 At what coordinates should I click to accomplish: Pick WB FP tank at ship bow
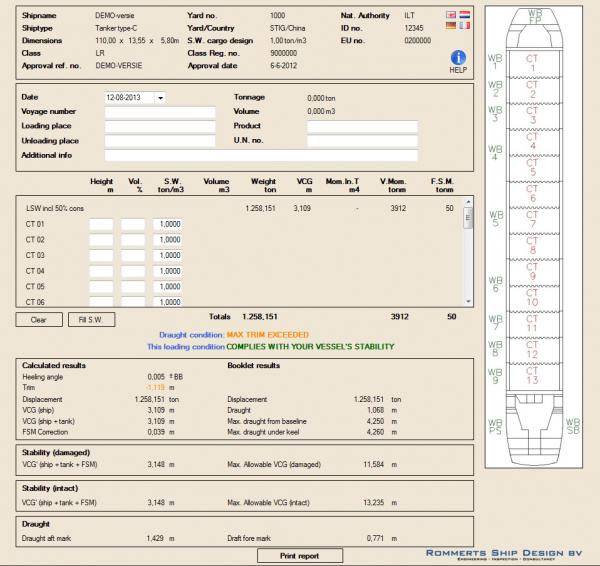(533, 19)
